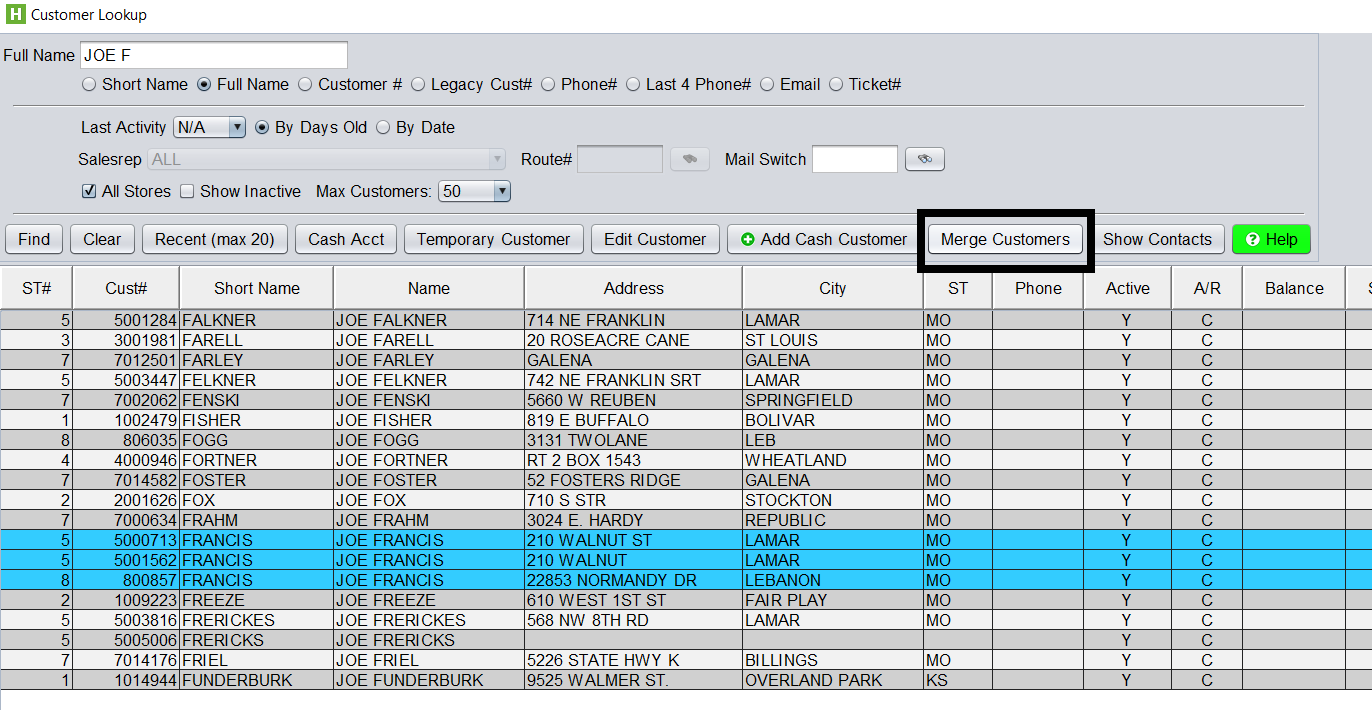This screenshot has height=710, width=1372.
Task: Sort by the Cust# column header
Action: point(126,288)
